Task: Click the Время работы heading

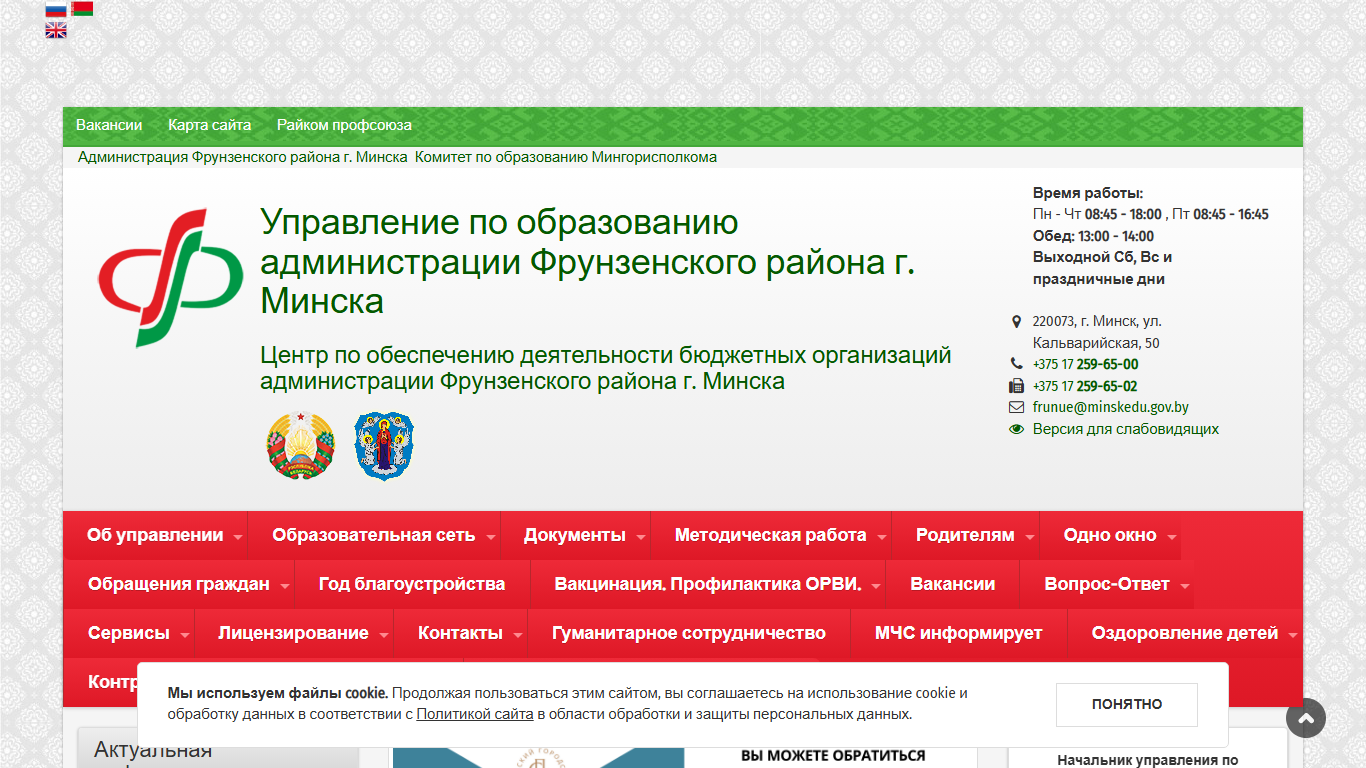Action: (1088, 193)
